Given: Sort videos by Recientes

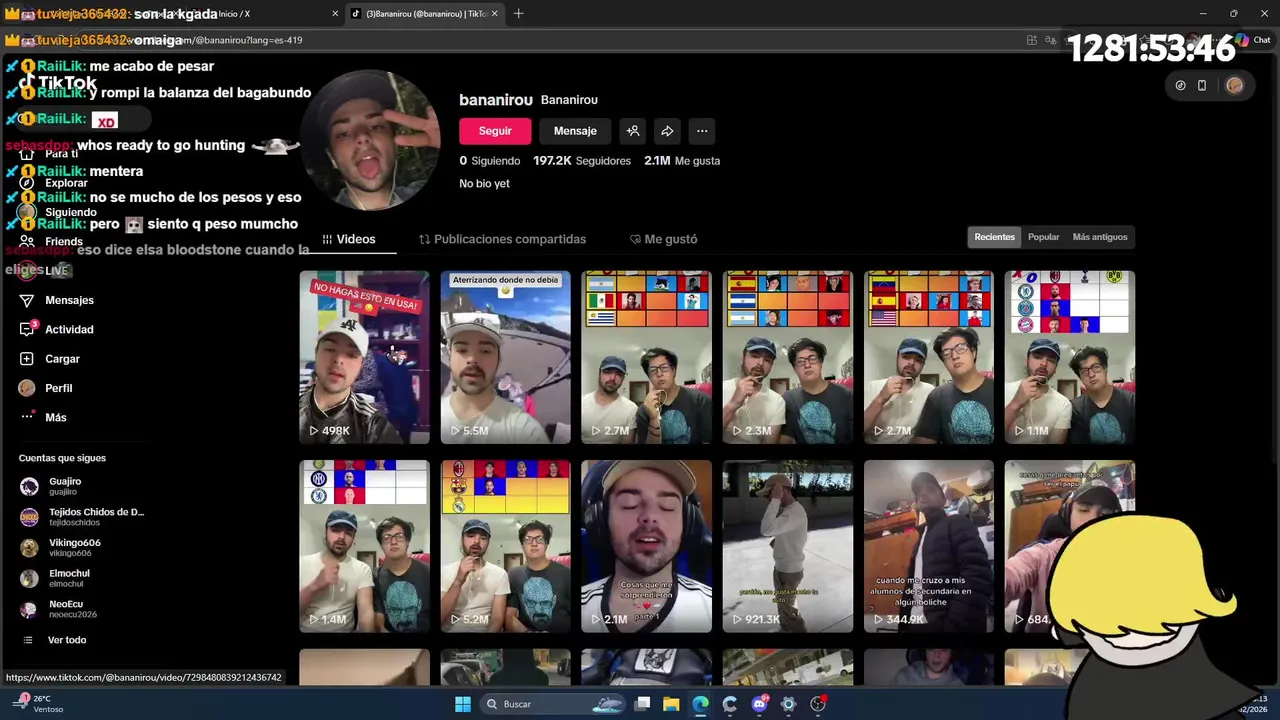Looking at the screenshot, I should tap(994, 237).
